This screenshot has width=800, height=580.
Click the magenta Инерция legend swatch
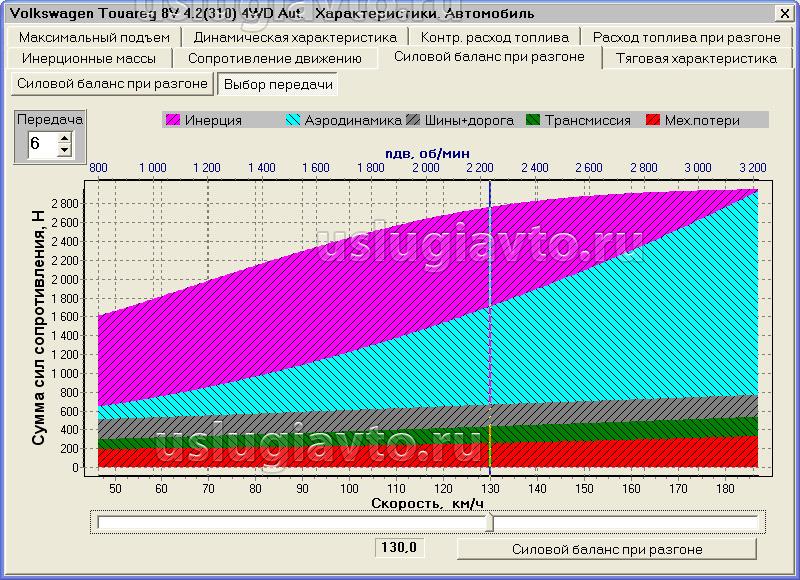point(173,120)
